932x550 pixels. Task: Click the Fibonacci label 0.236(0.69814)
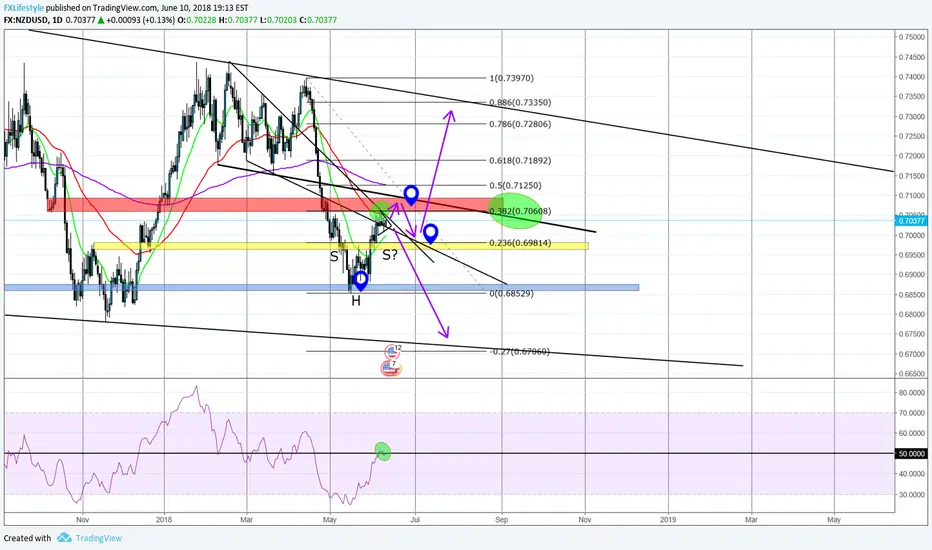pos(520,243)
